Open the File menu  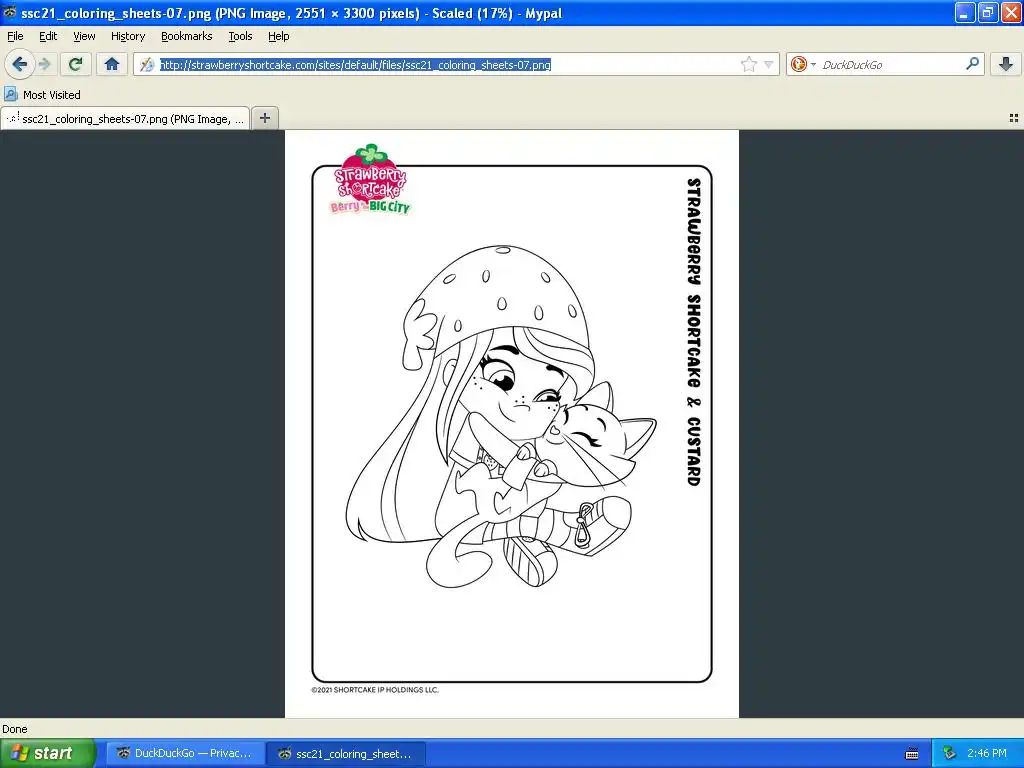tap(15, 36)
